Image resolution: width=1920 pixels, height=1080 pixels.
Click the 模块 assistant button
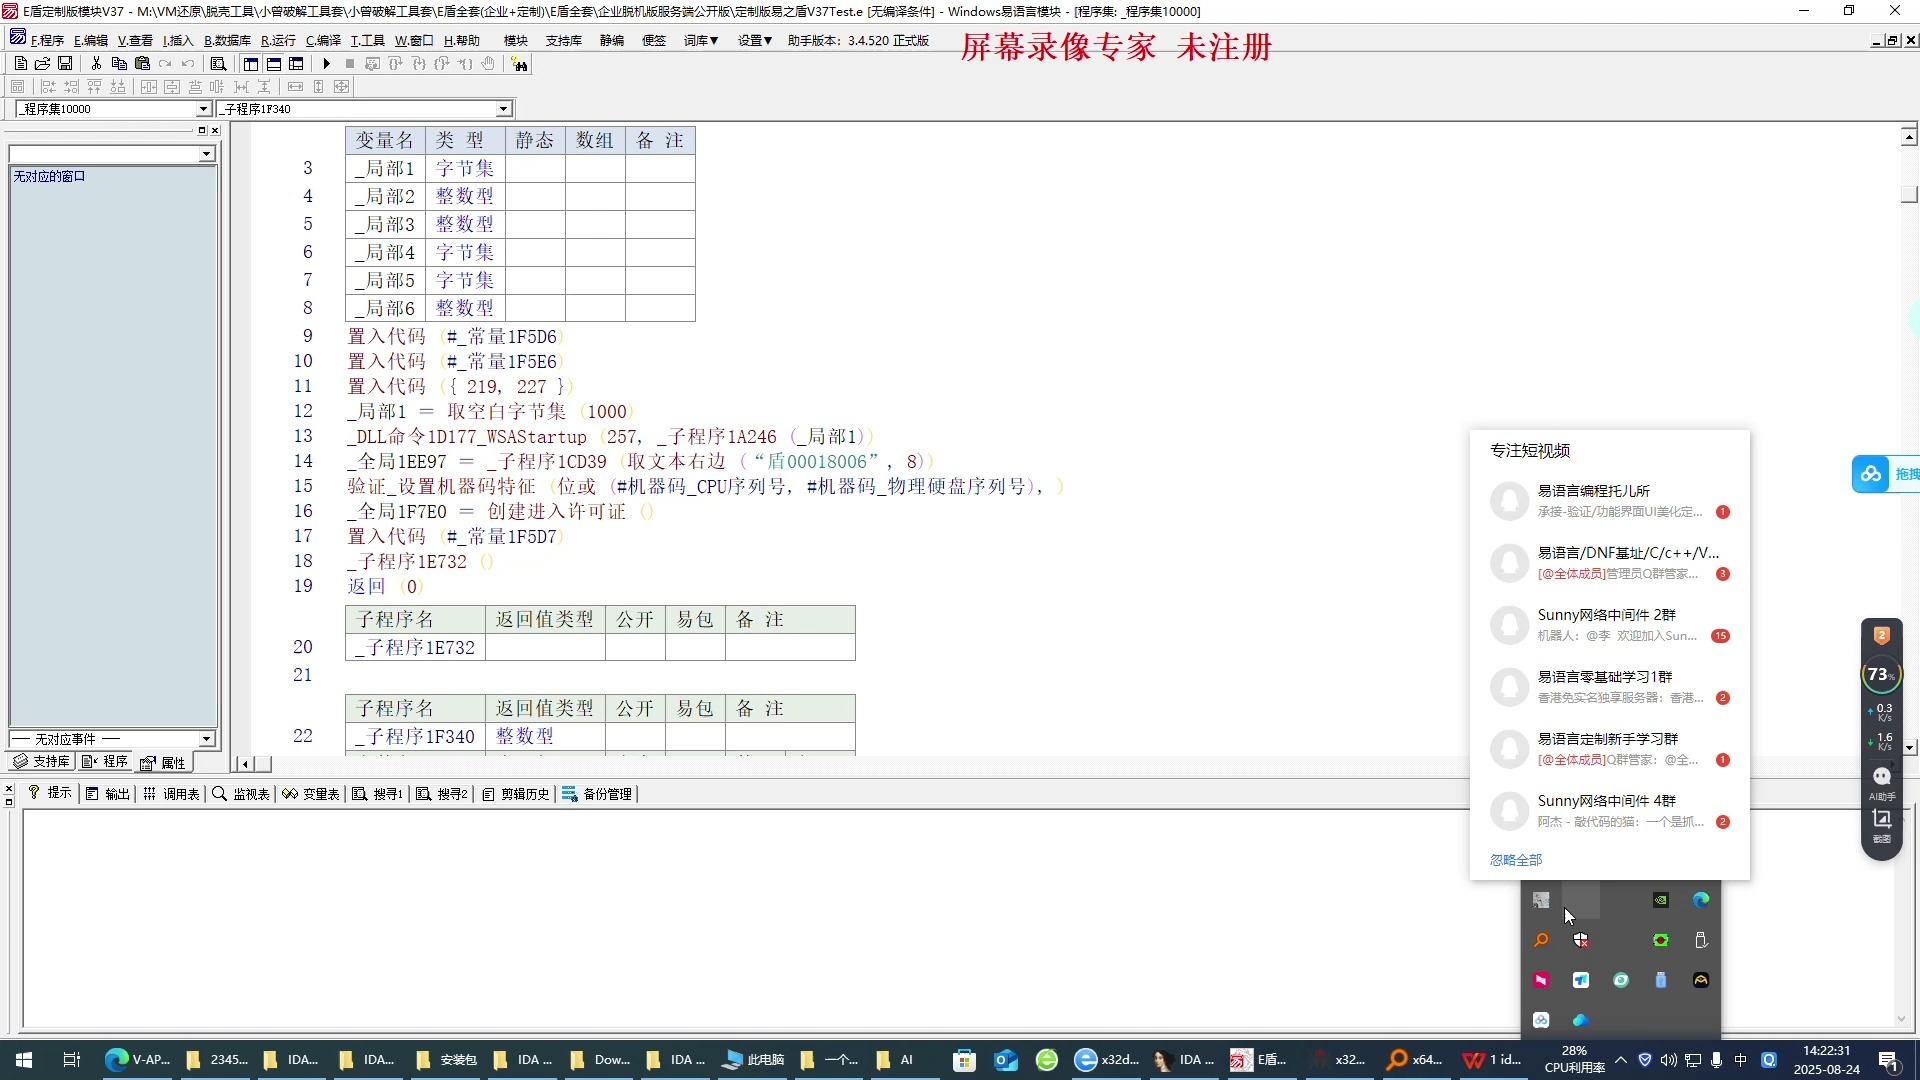[x=516, y=40]
